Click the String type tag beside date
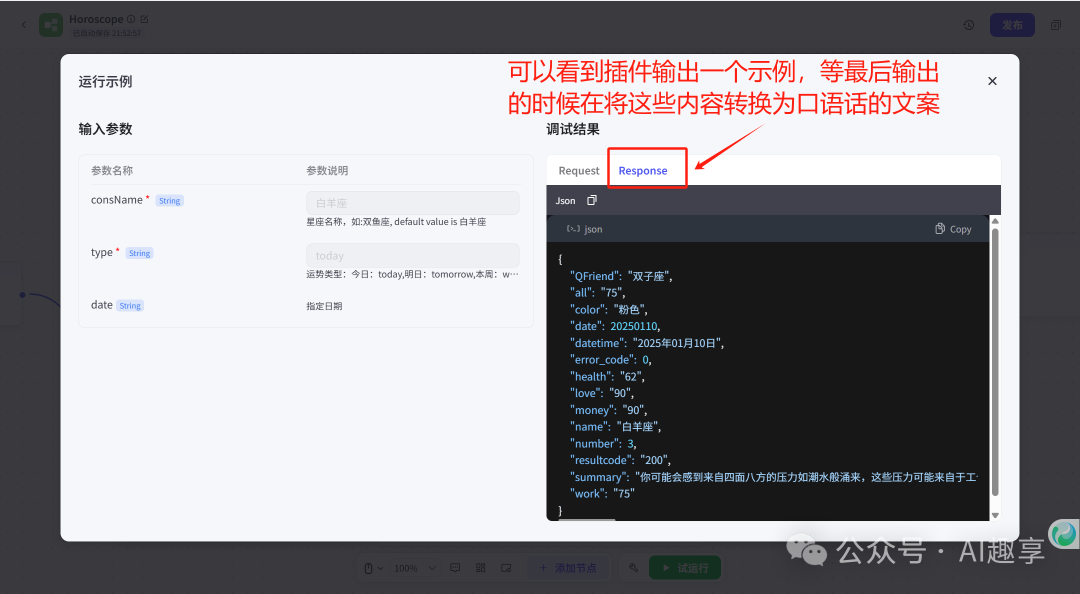Screen dimensions: 1080x594 click(x=129, y=305)
